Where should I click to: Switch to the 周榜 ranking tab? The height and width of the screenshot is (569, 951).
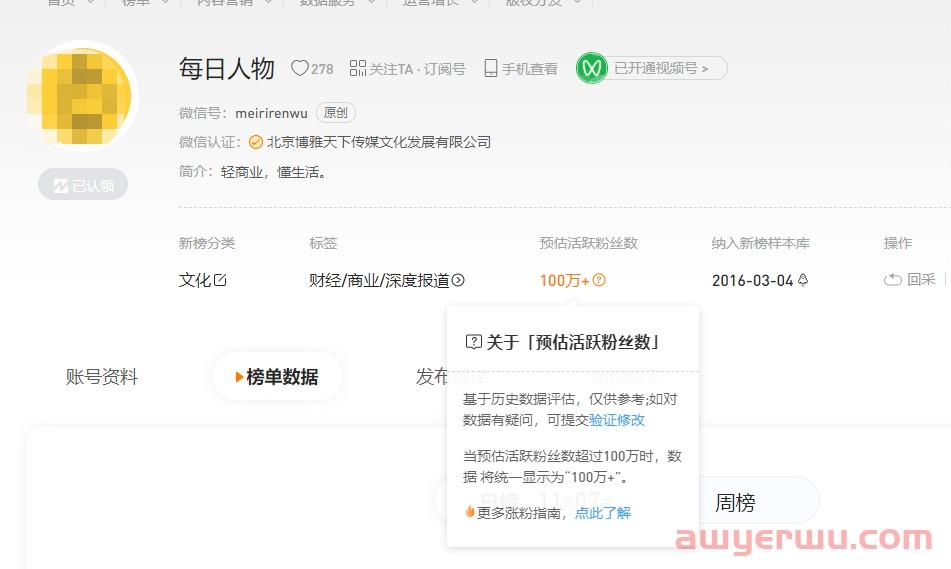735,502
